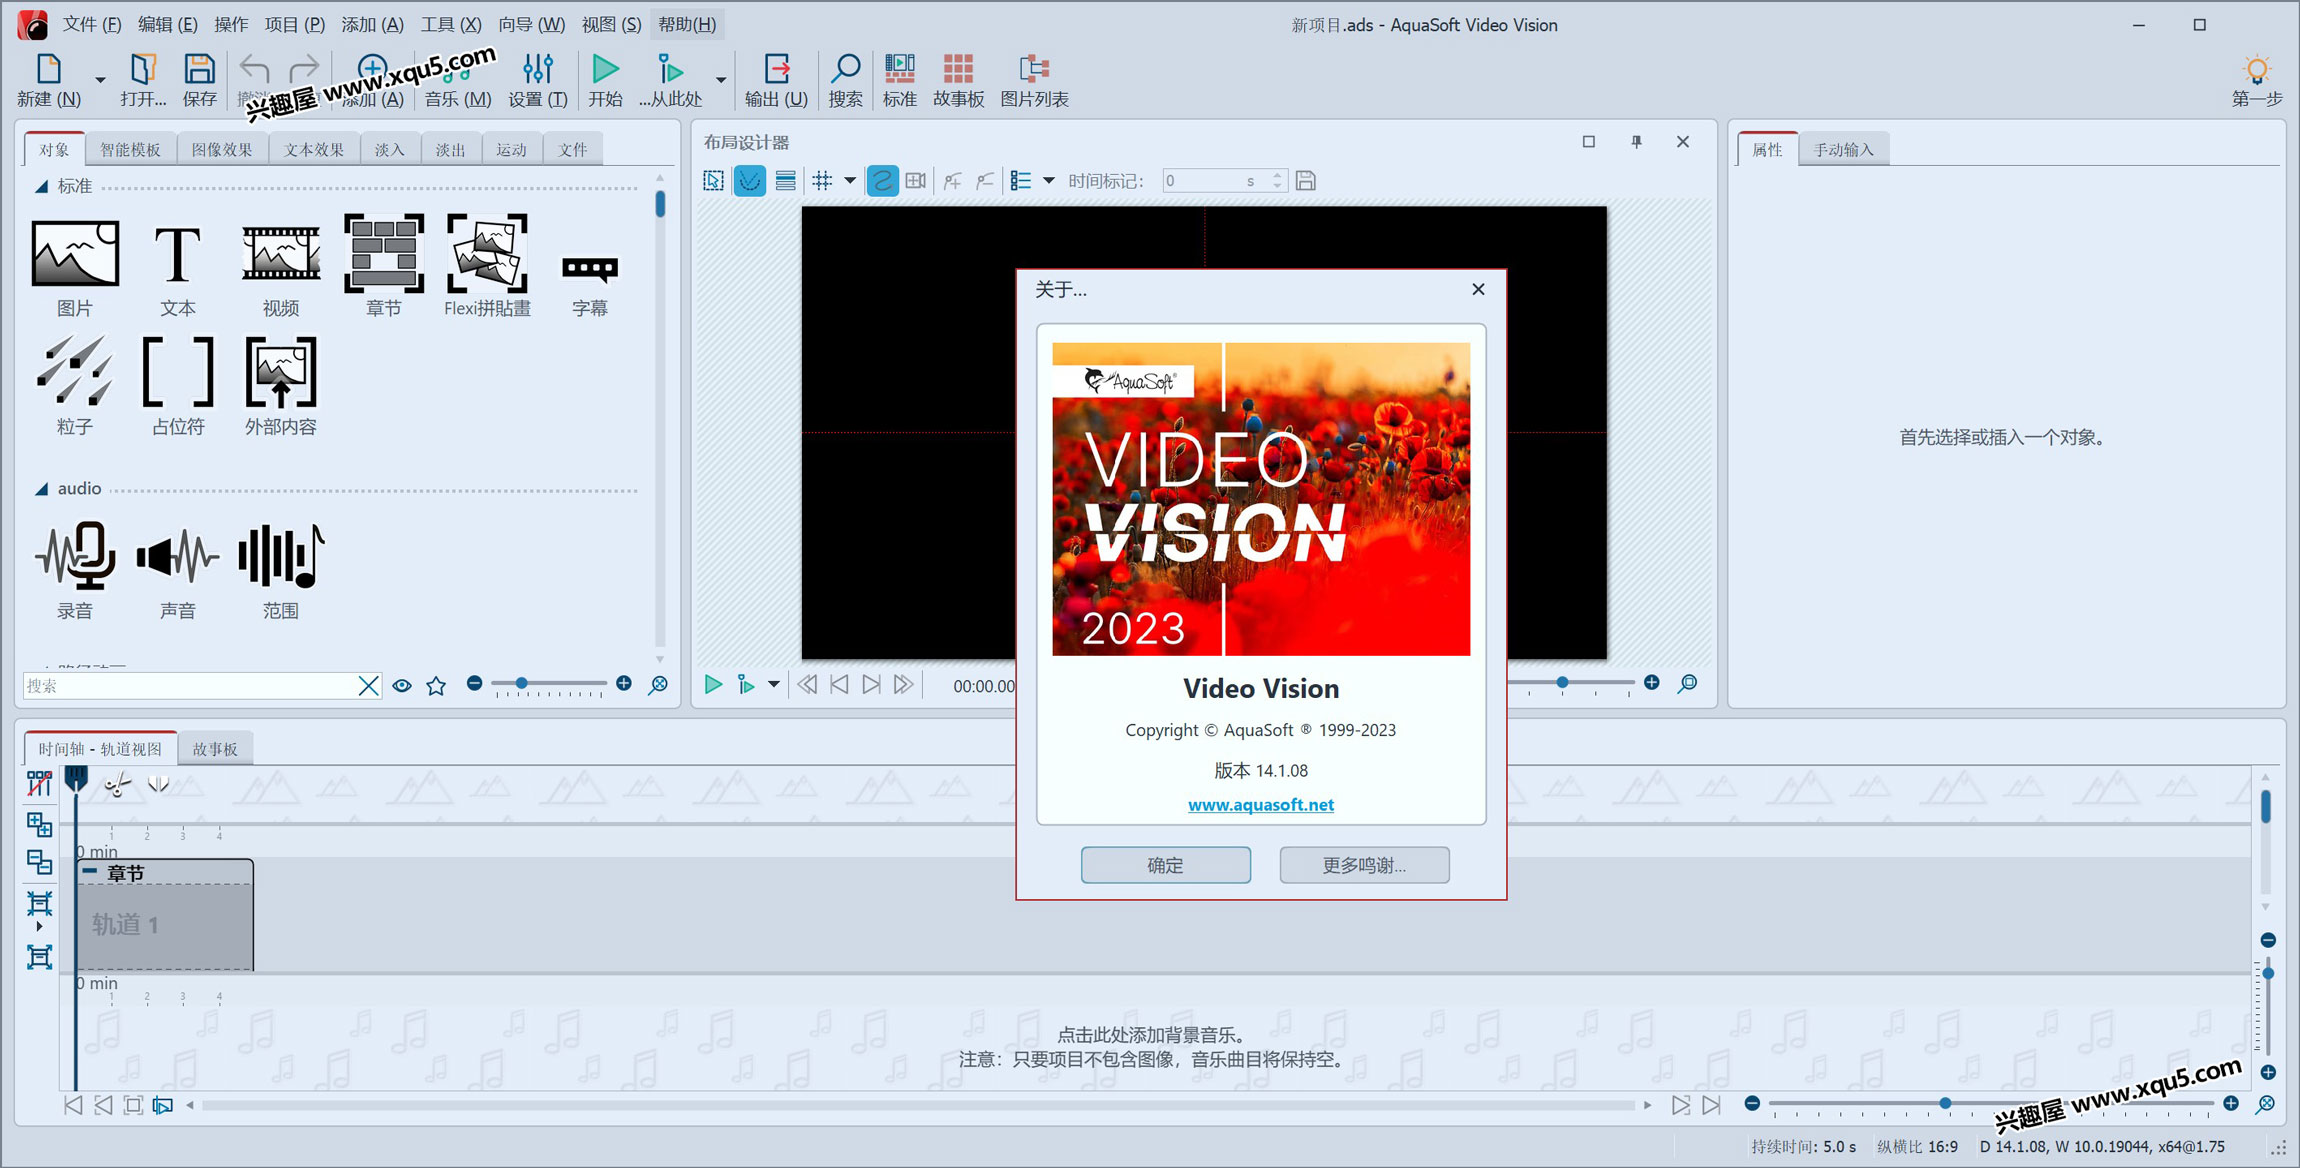
Task: Click 确定 in the About dialog
Action: click(x=1165, y=865)
